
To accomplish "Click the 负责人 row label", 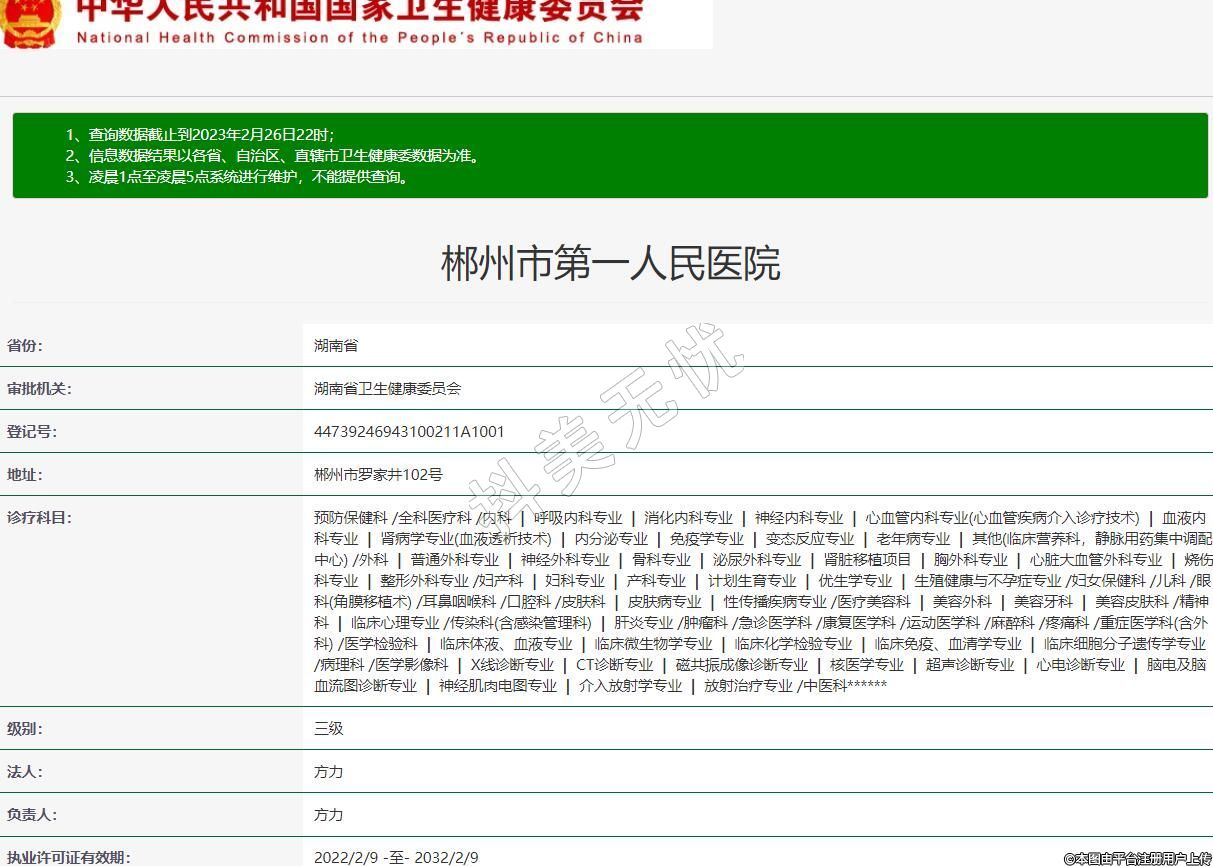I will click(x=32, y=815).
